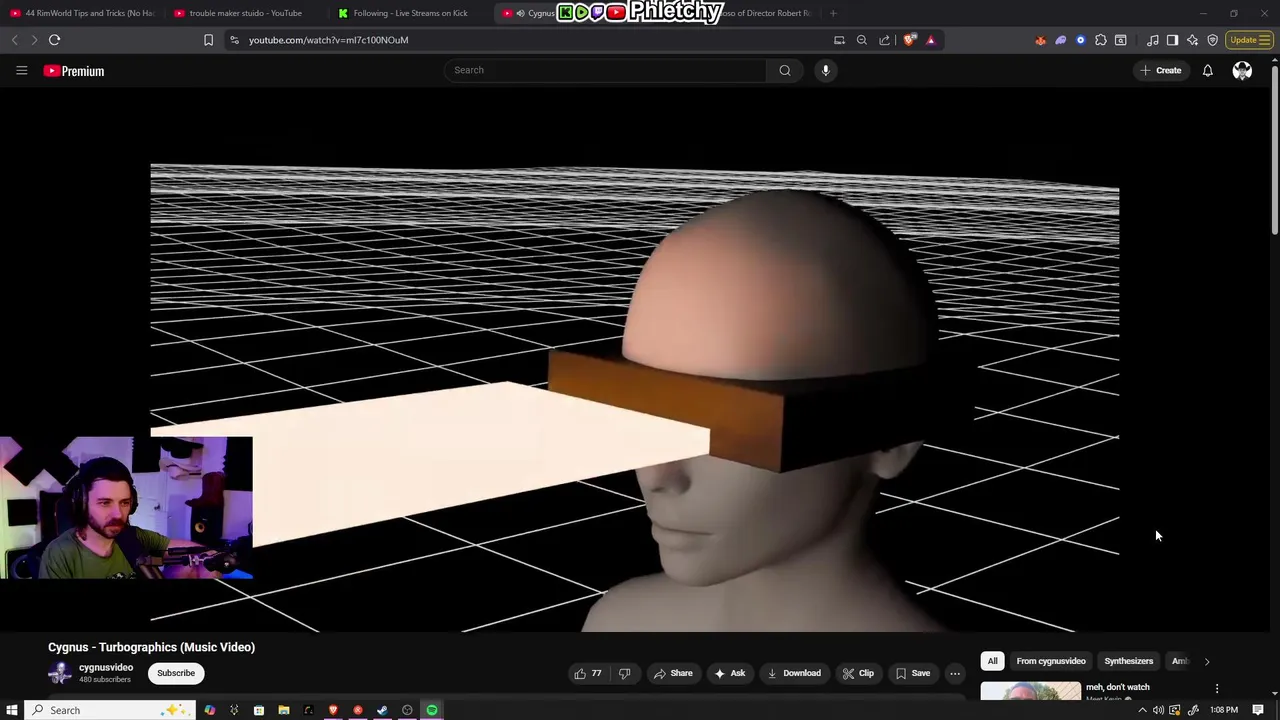Open Brave VPN shield icon
Screen dimensions: 1280x720
click(x=1212, y=40)
